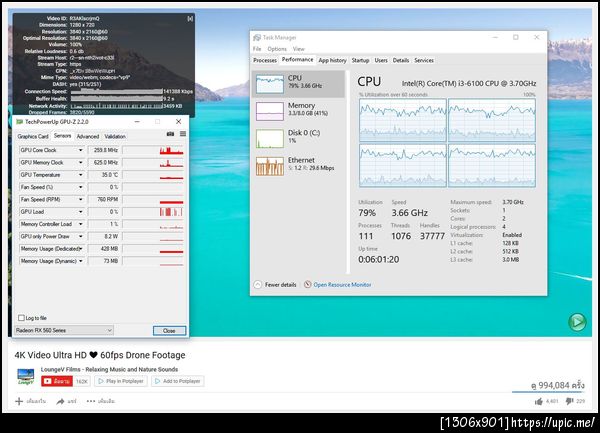Expand the Fan Speed (%) sensor dropdown
The width and height of the screenshot is (600, 433).
click(x=80, y=187)
